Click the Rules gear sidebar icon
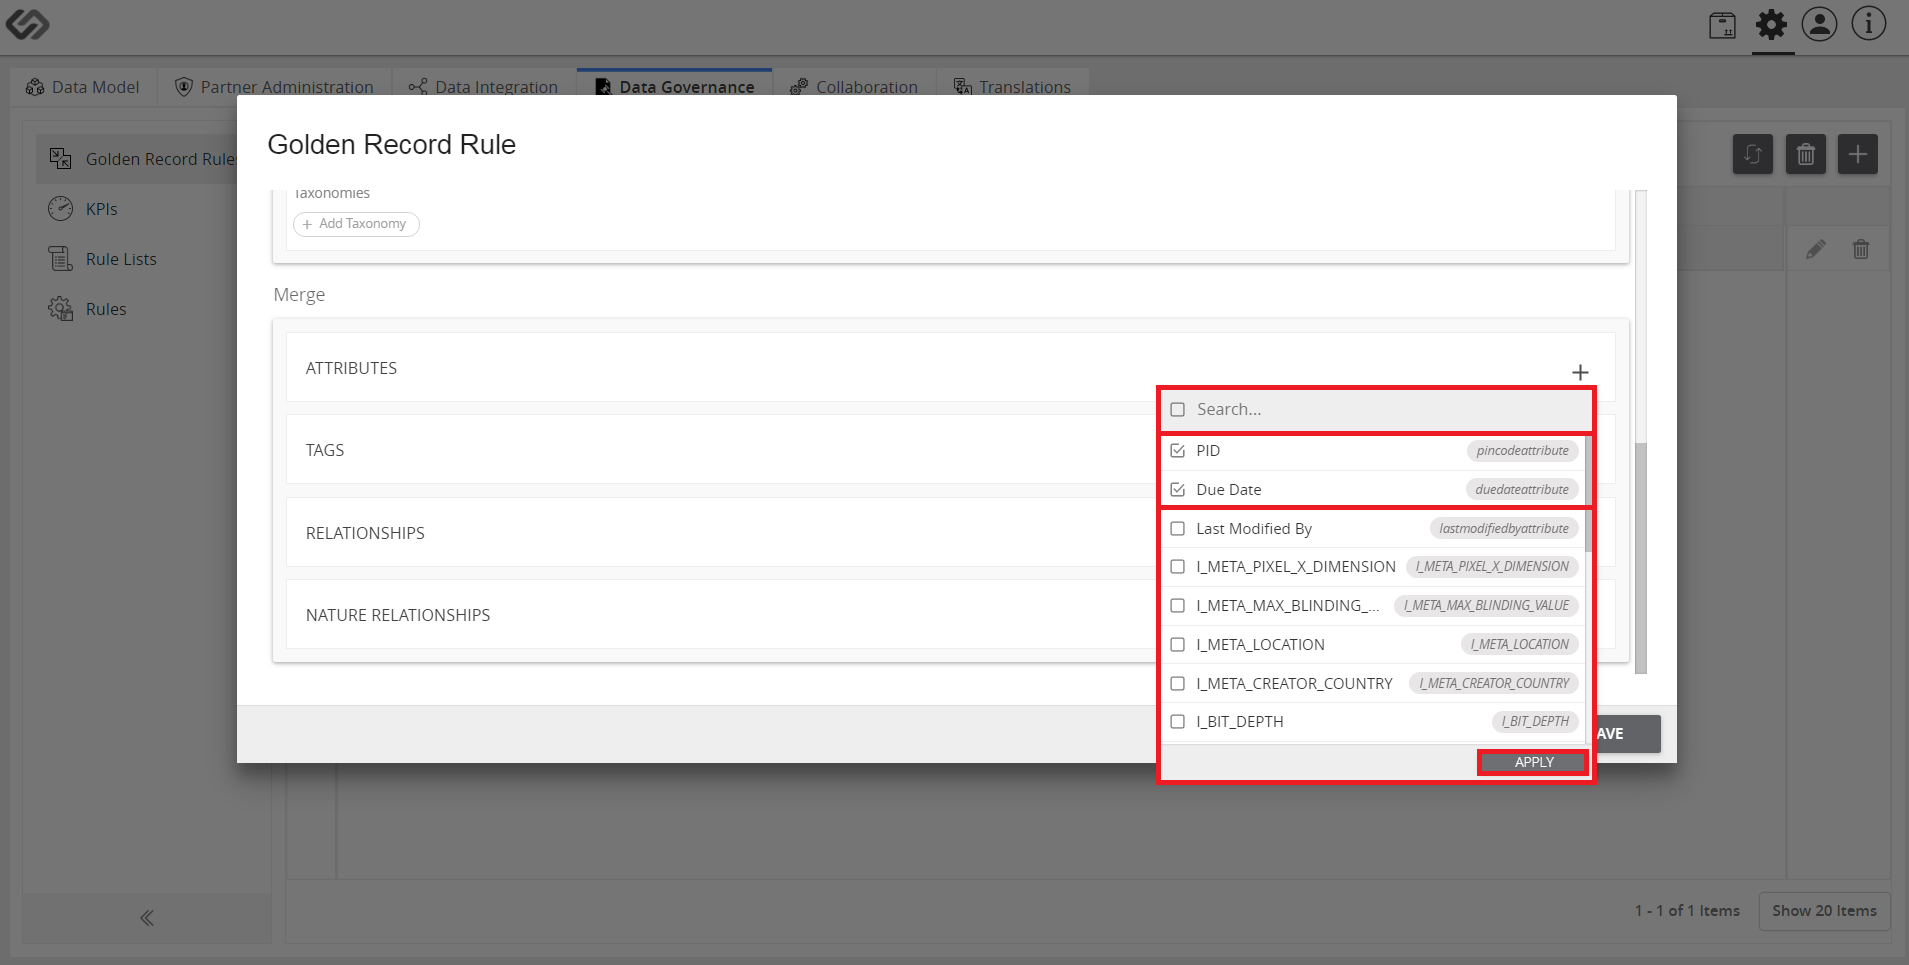This screenshot has height=965, width=1909. [x=60, y=309]
